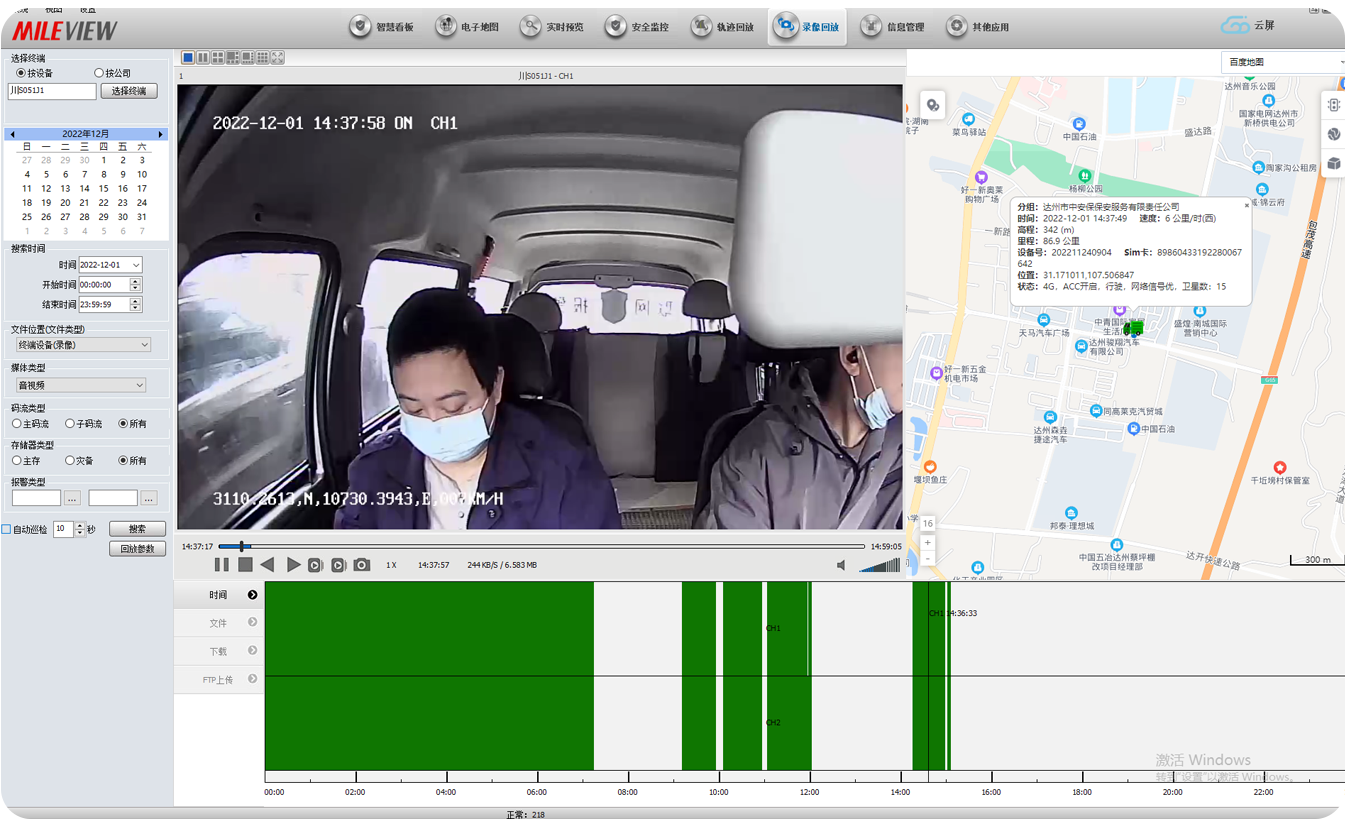Take a snapshot with the camera icon
Viewport: 1346px width, 835px height.
click(x=362, y=565)
